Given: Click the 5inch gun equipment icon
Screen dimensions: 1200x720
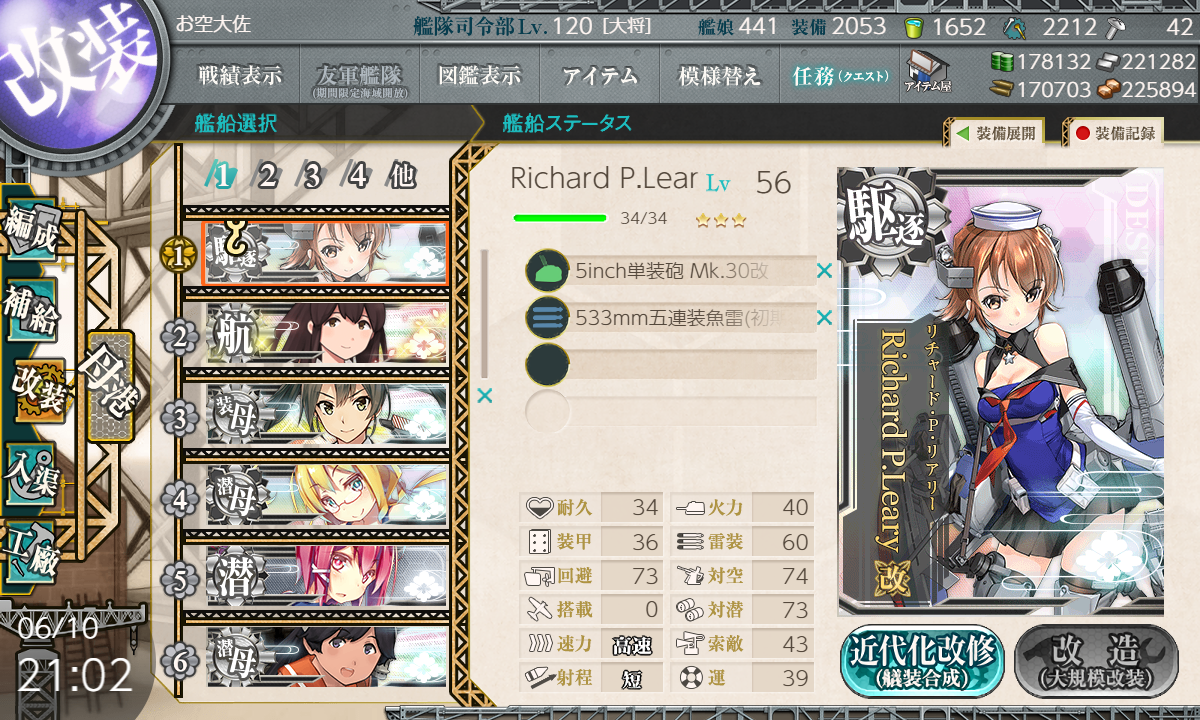Looking at the screenshot, I should coord(547,271).
